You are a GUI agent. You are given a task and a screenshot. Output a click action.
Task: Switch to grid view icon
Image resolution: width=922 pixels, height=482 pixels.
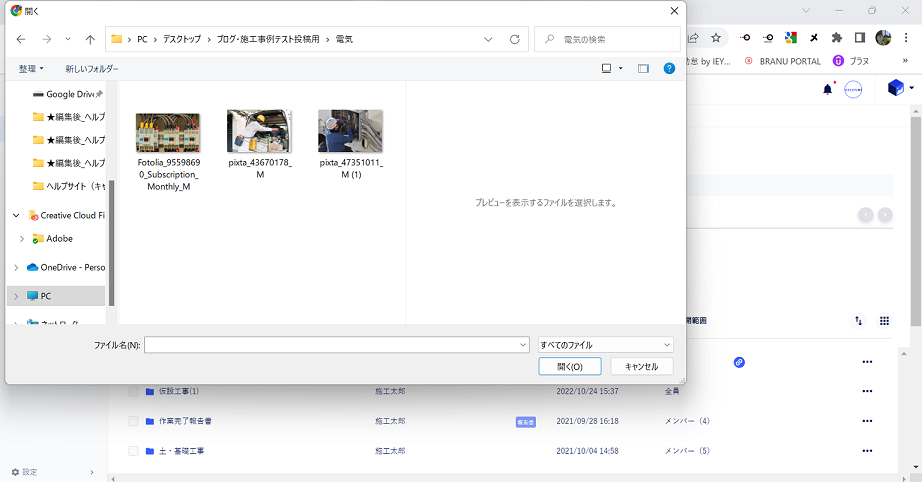point(884,321)
